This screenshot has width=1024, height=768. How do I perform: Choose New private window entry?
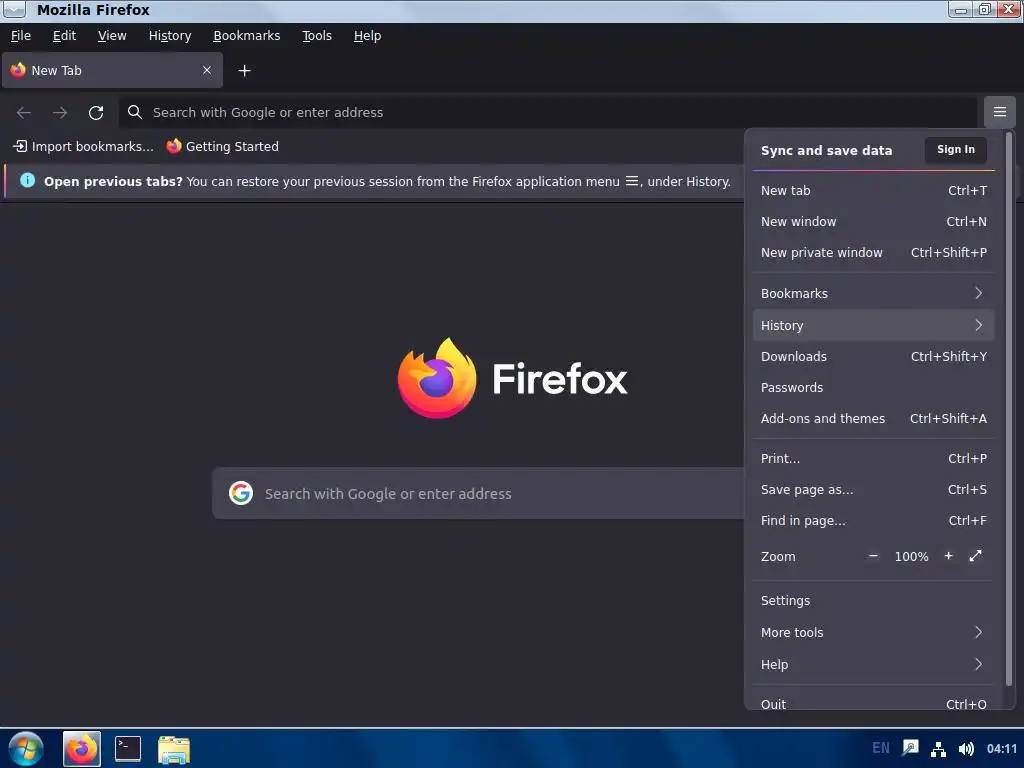(x=873, y=252)
